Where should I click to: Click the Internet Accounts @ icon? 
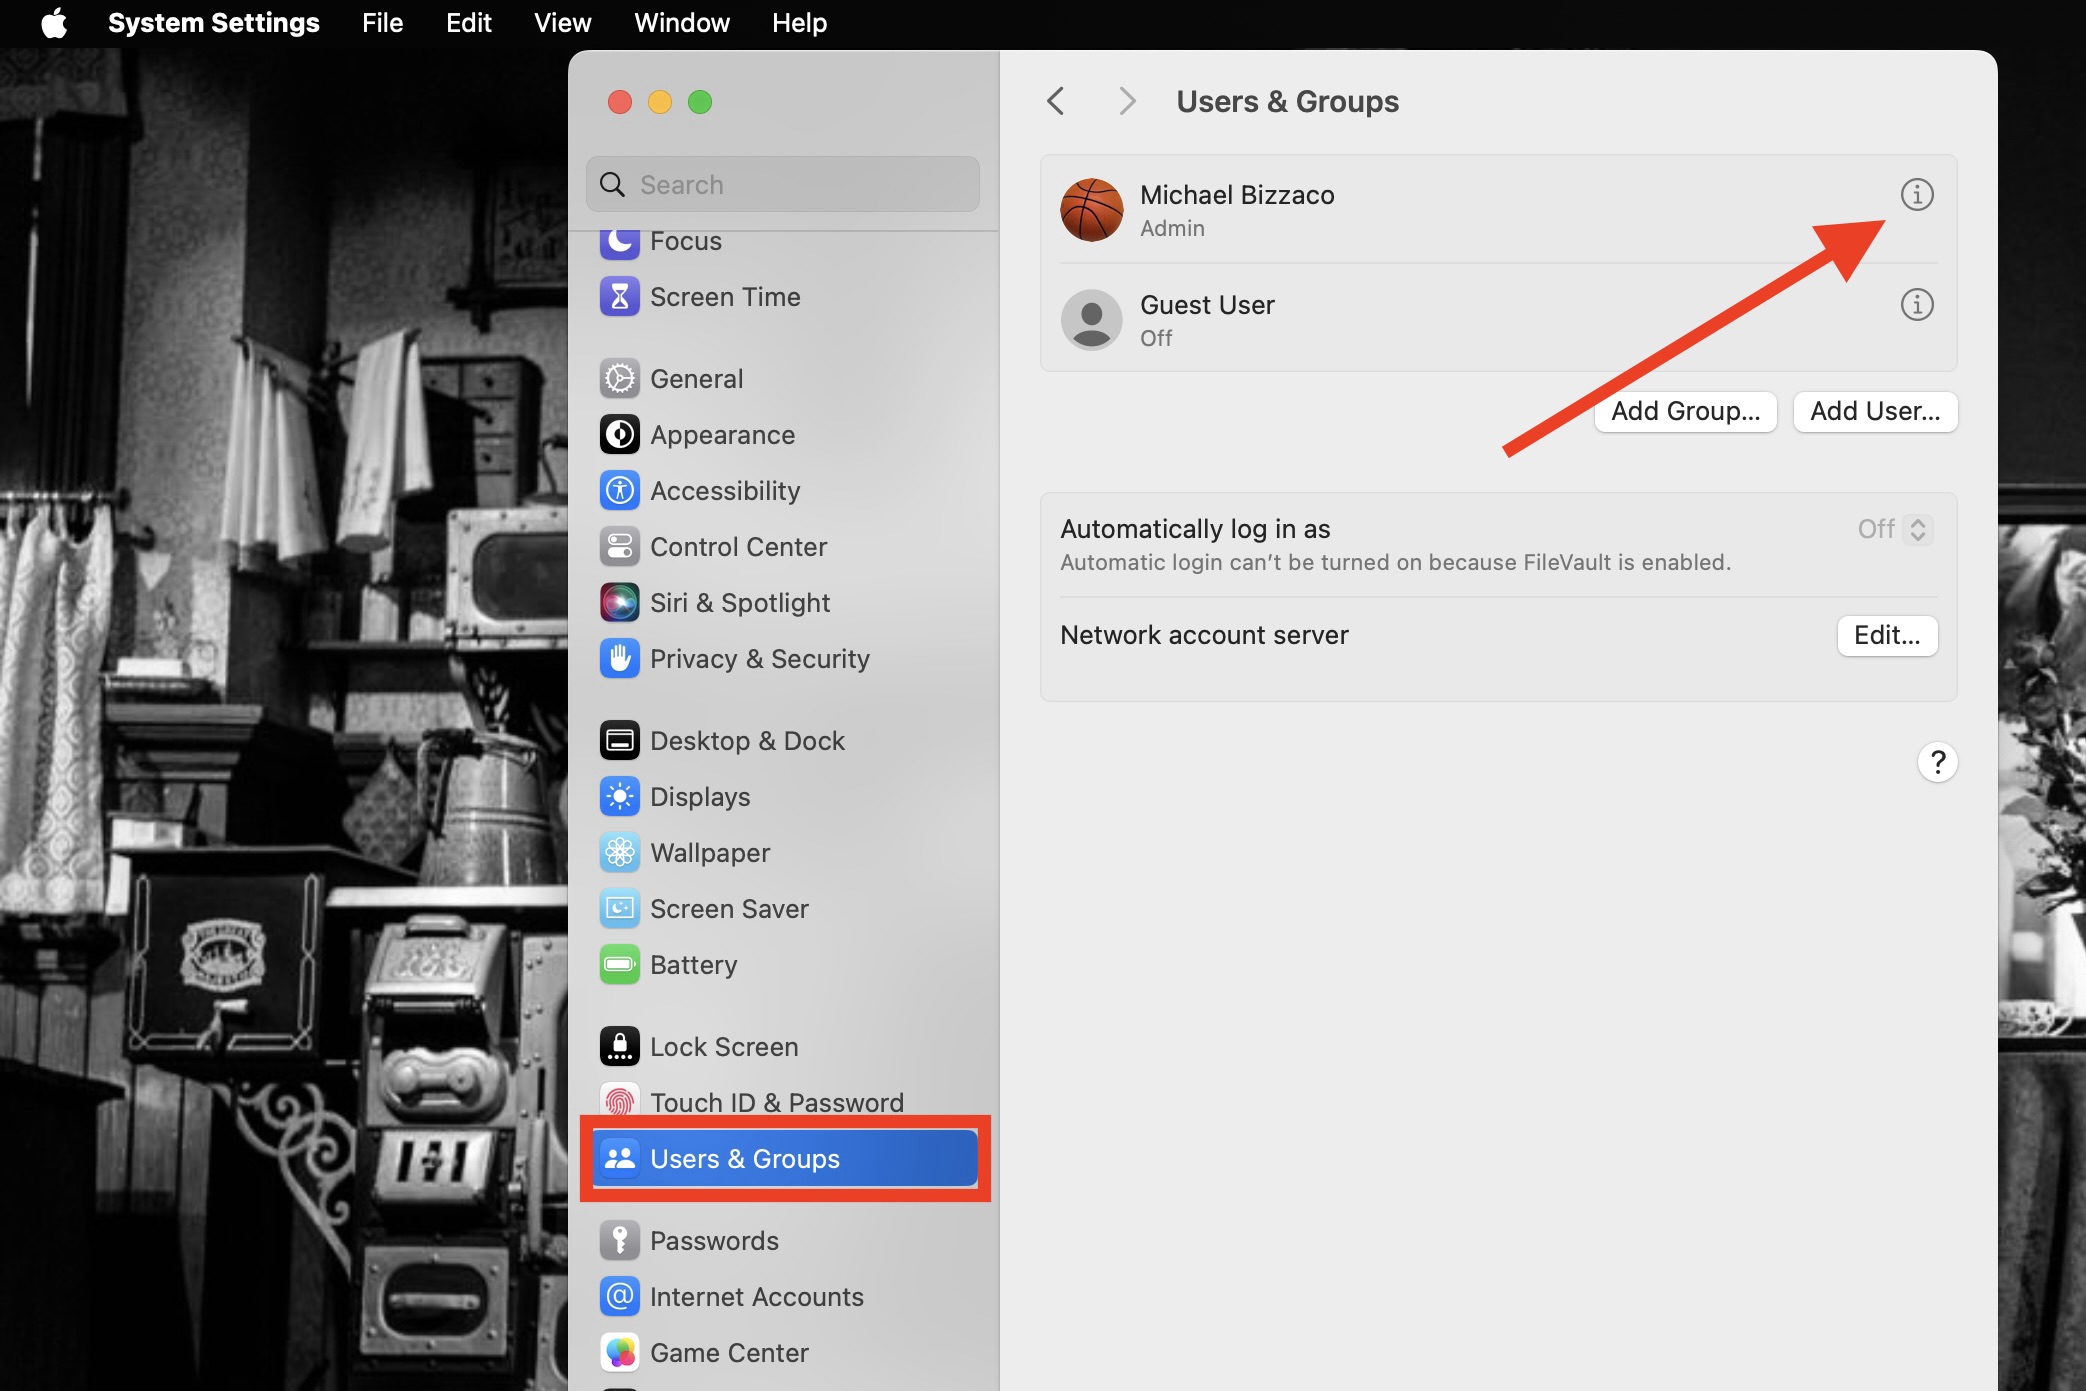pyautogui.click(x=619, y=1297)
